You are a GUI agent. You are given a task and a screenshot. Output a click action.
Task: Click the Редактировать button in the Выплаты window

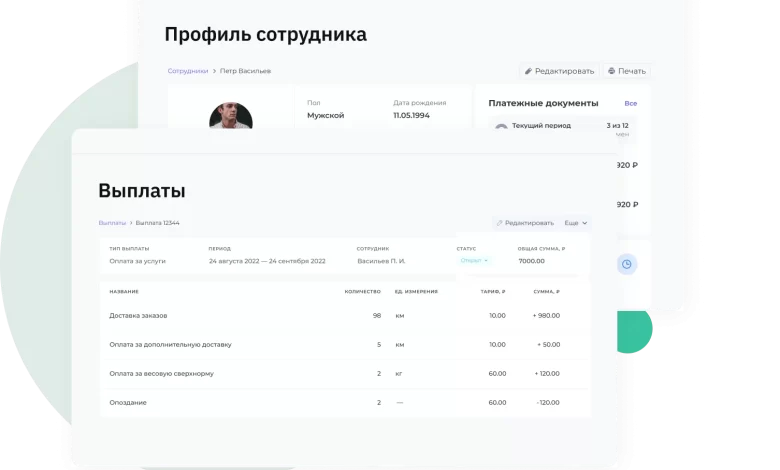[x=525, y=223]
